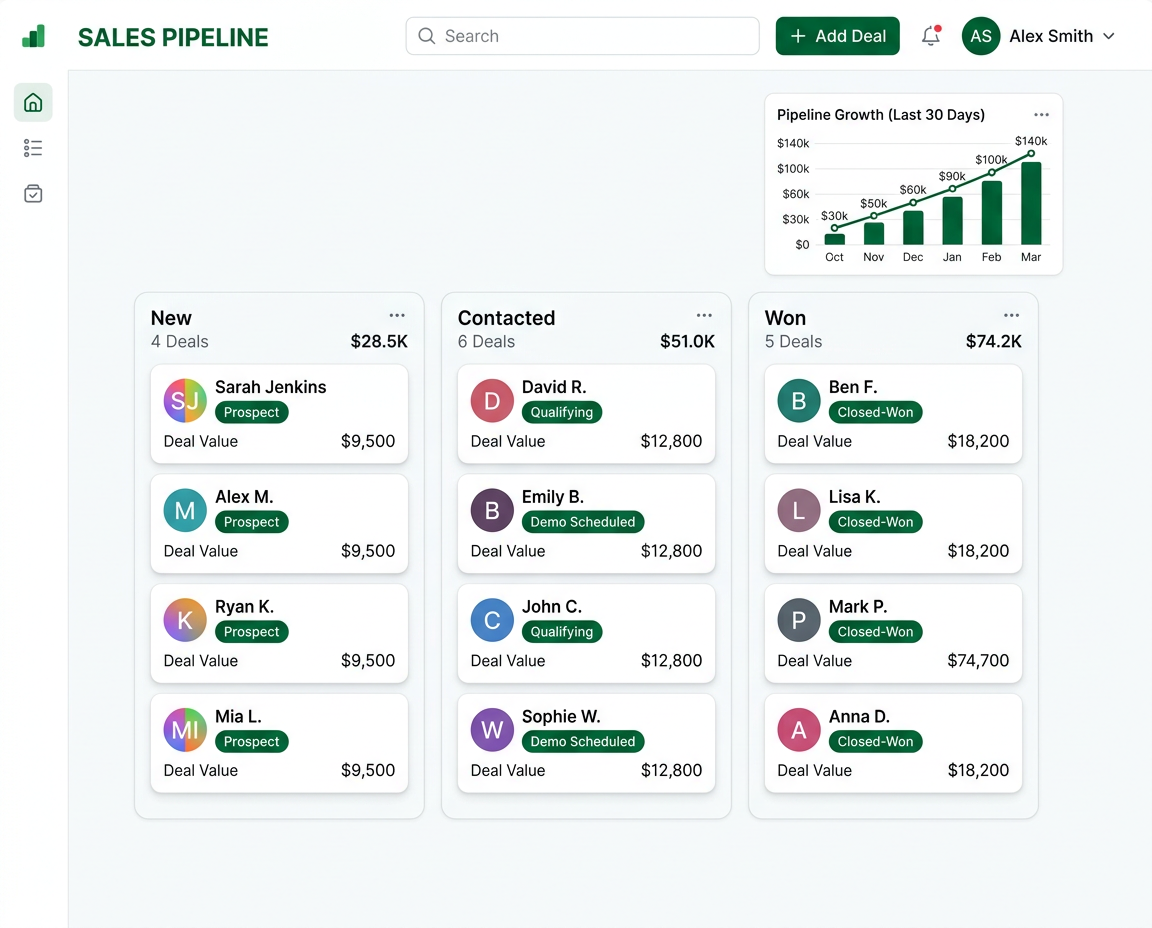Click the SALES PIPELINE heading
The width and height of the screenshot is (1152, 928).
[173, 37]
